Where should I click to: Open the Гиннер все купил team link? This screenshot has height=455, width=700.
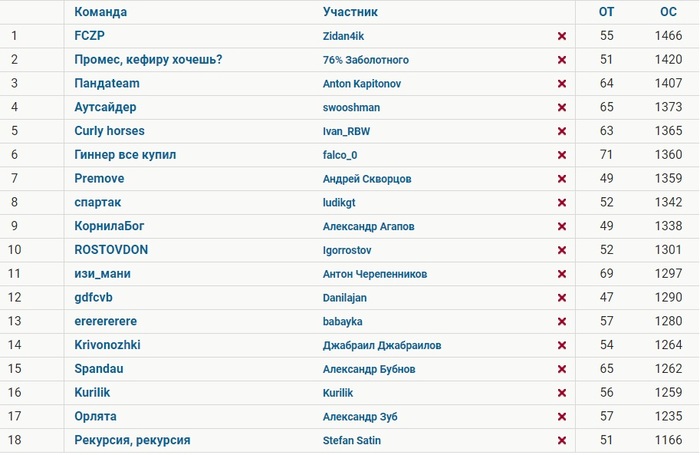(x=125, y=154)
